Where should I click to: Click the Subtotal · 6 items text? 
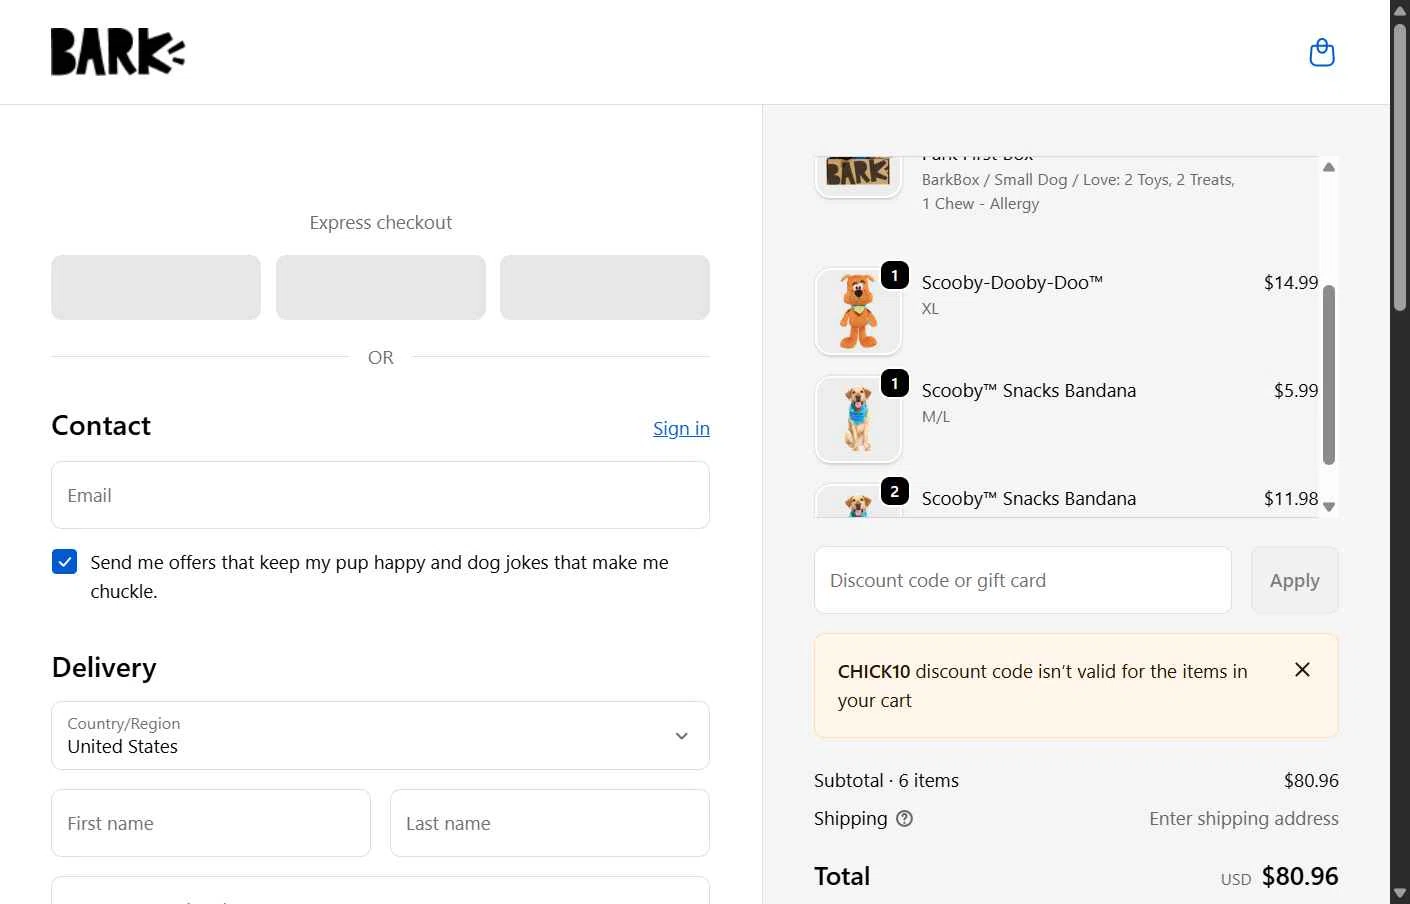[x=886, y=781]
